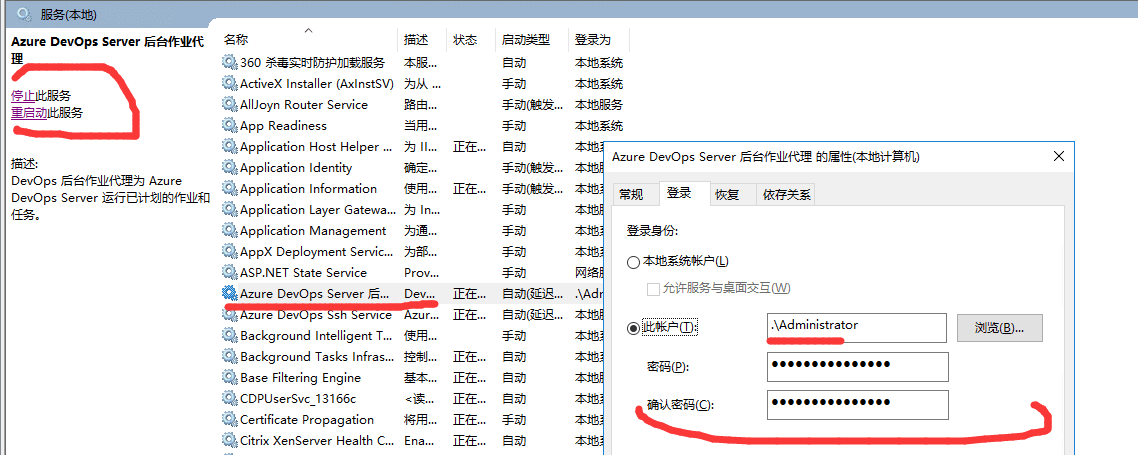Switch to the 常规 tab
The height and width of the screenshot is (455, 1138).
tap(631, 194)
